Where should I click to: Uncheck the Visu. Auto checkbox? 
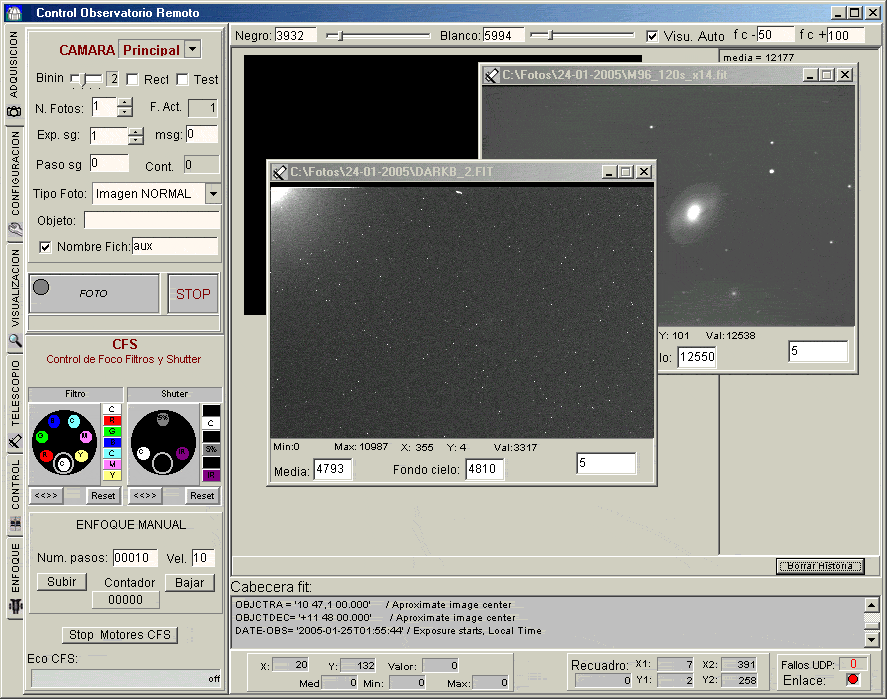tap(653, 36)
